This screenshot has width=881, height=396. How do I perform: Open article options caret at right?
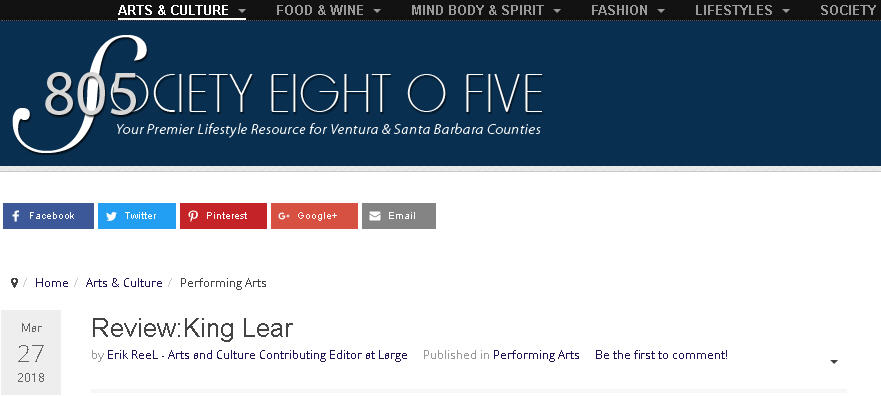(x=834, y=362)
